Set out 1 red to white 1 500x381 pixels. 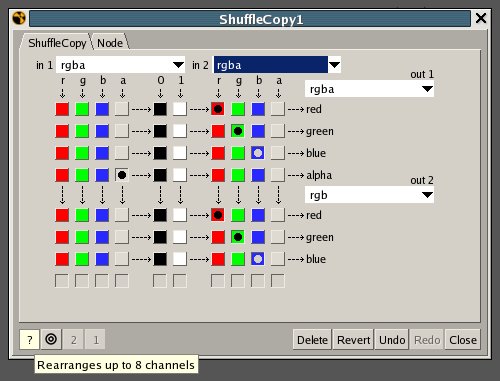point(180,109)
